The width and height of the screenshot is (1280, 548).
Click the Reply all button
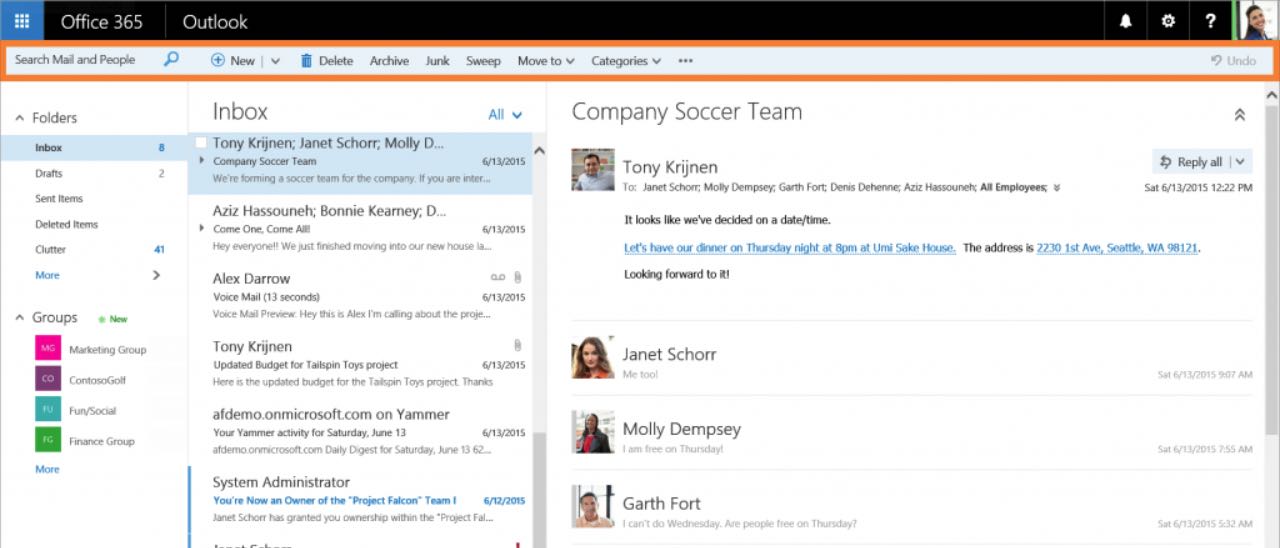pos(1190,162)
